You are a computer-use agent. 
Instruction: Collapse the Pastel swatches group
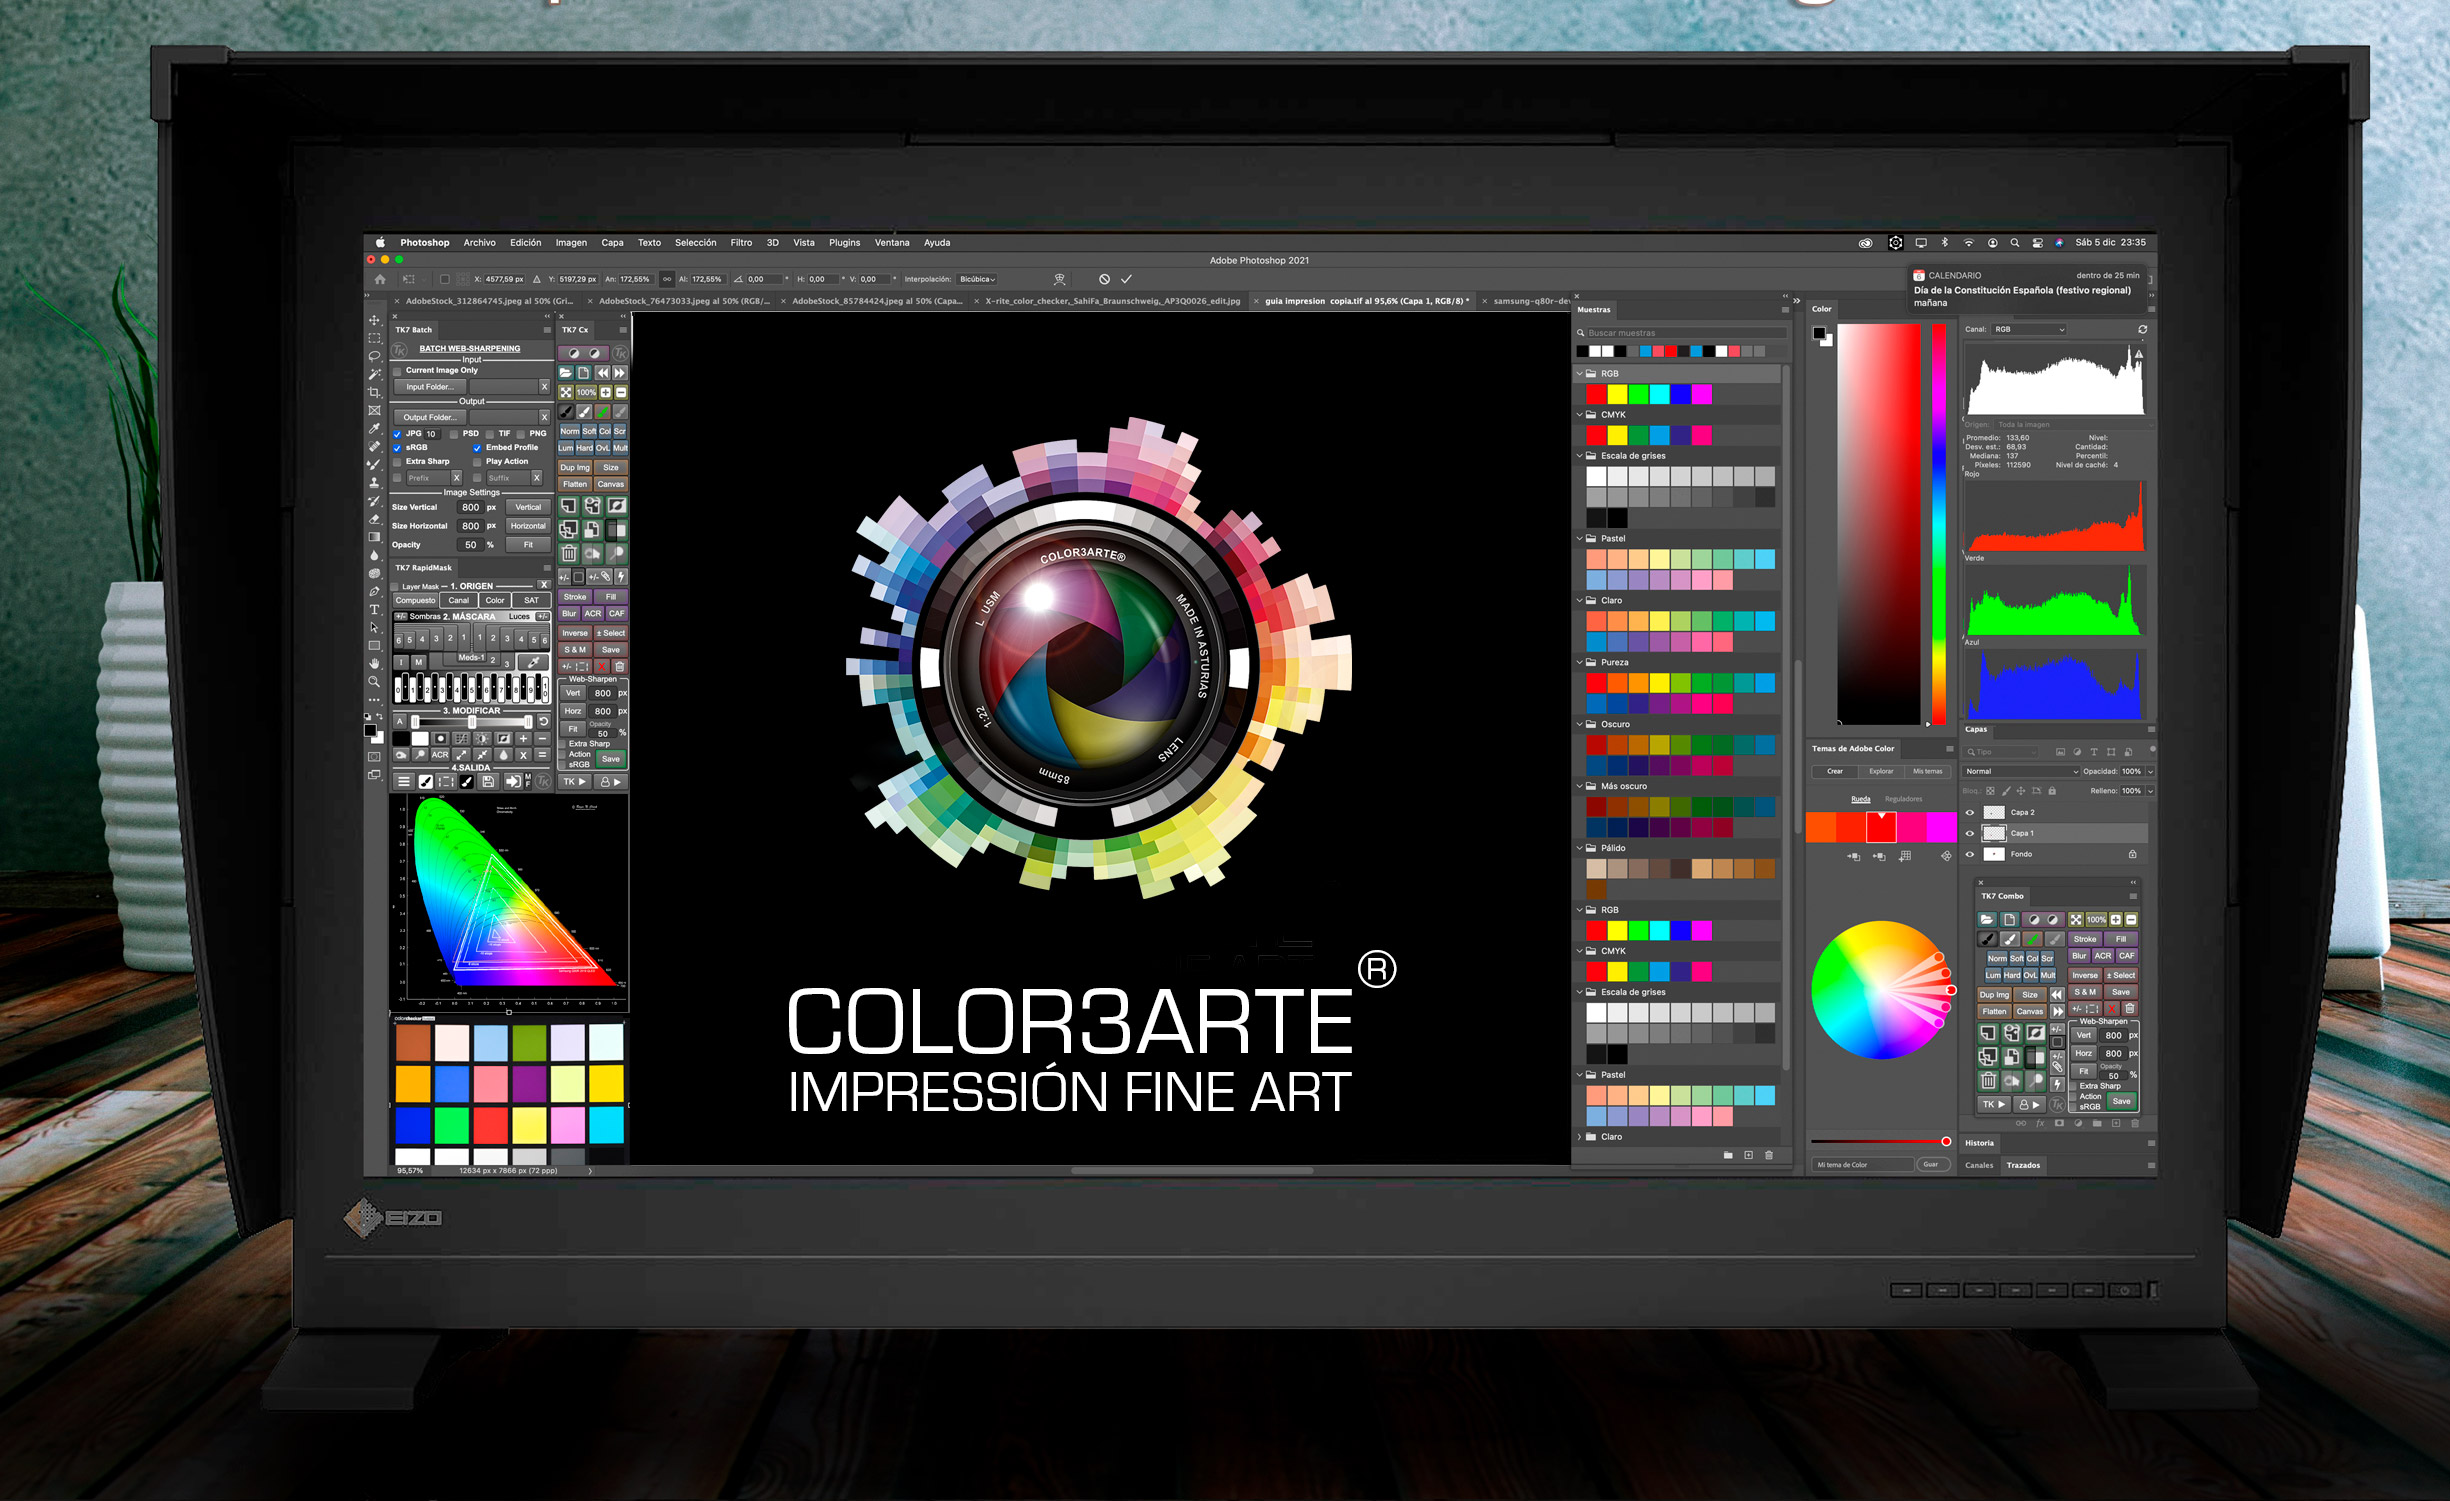point(1580,538)
